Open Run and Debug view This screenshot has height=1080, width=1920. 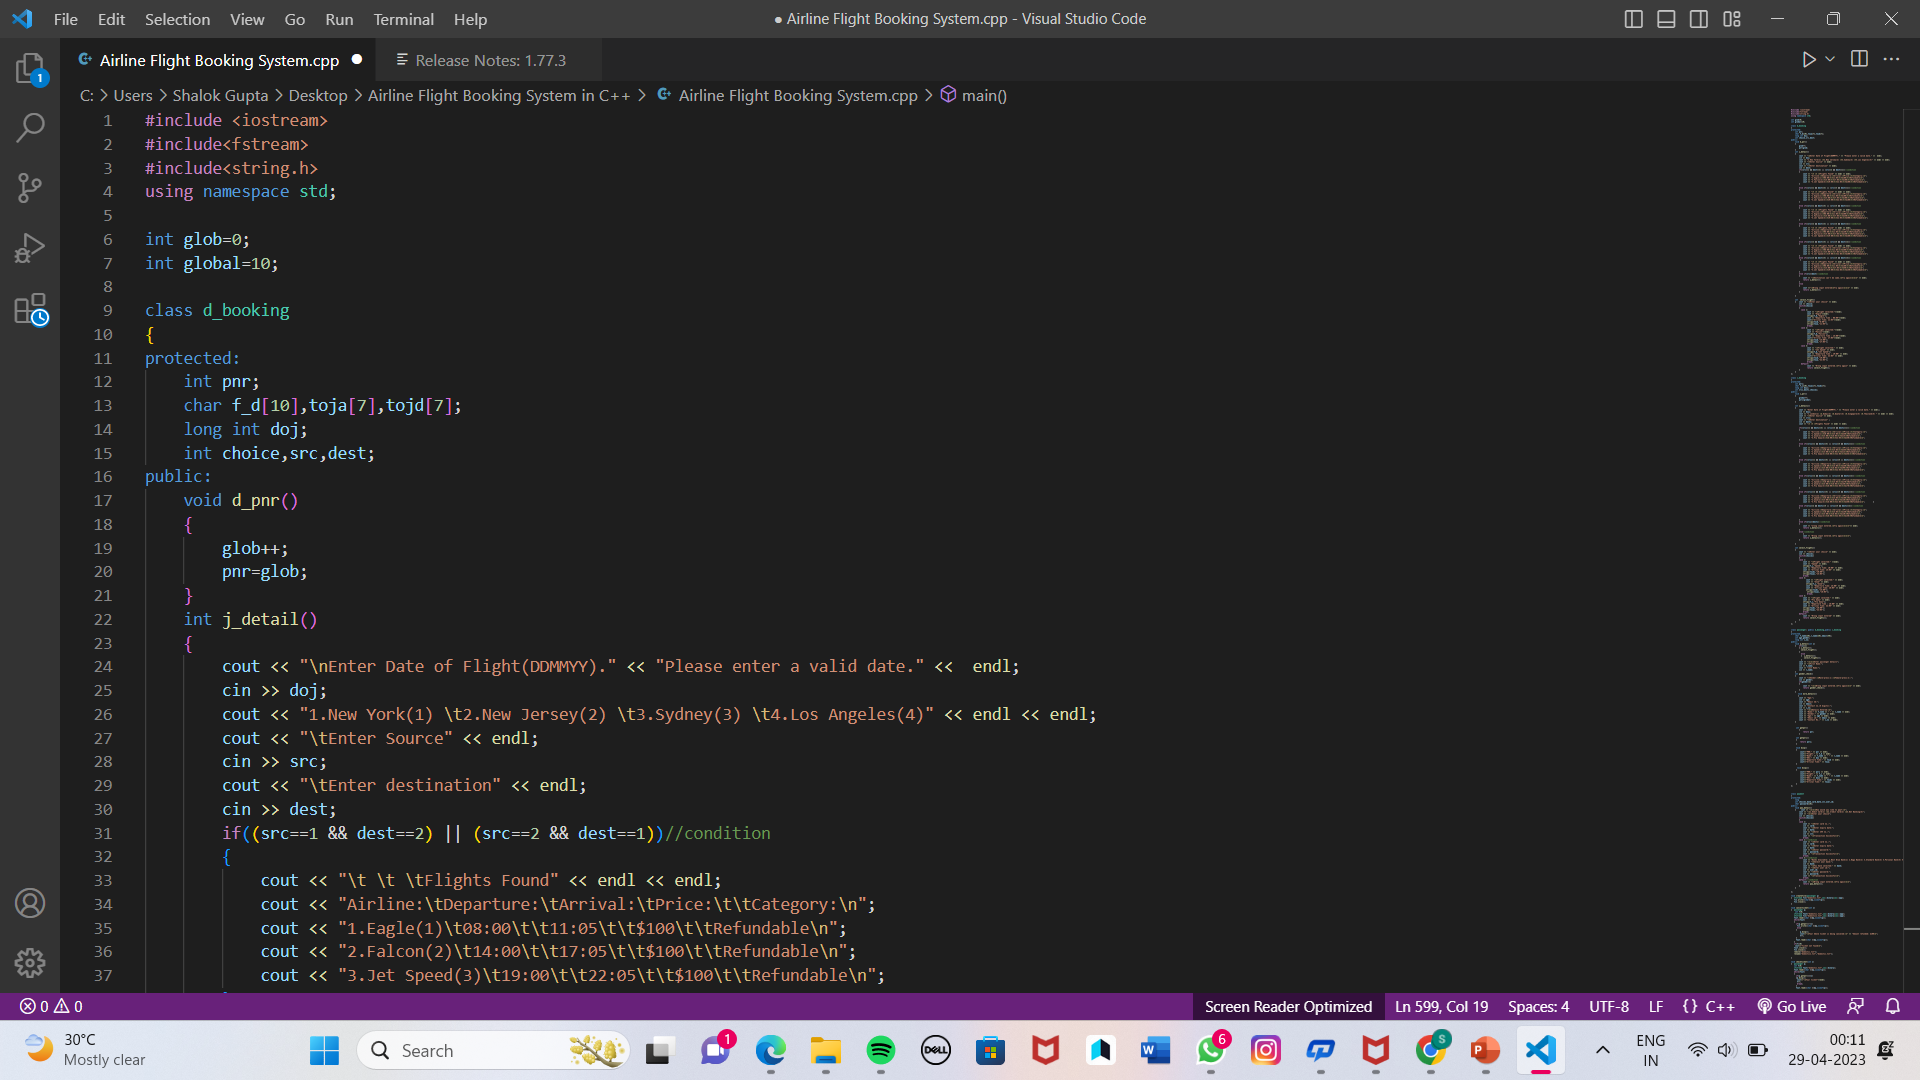click(x=30, y=248)
